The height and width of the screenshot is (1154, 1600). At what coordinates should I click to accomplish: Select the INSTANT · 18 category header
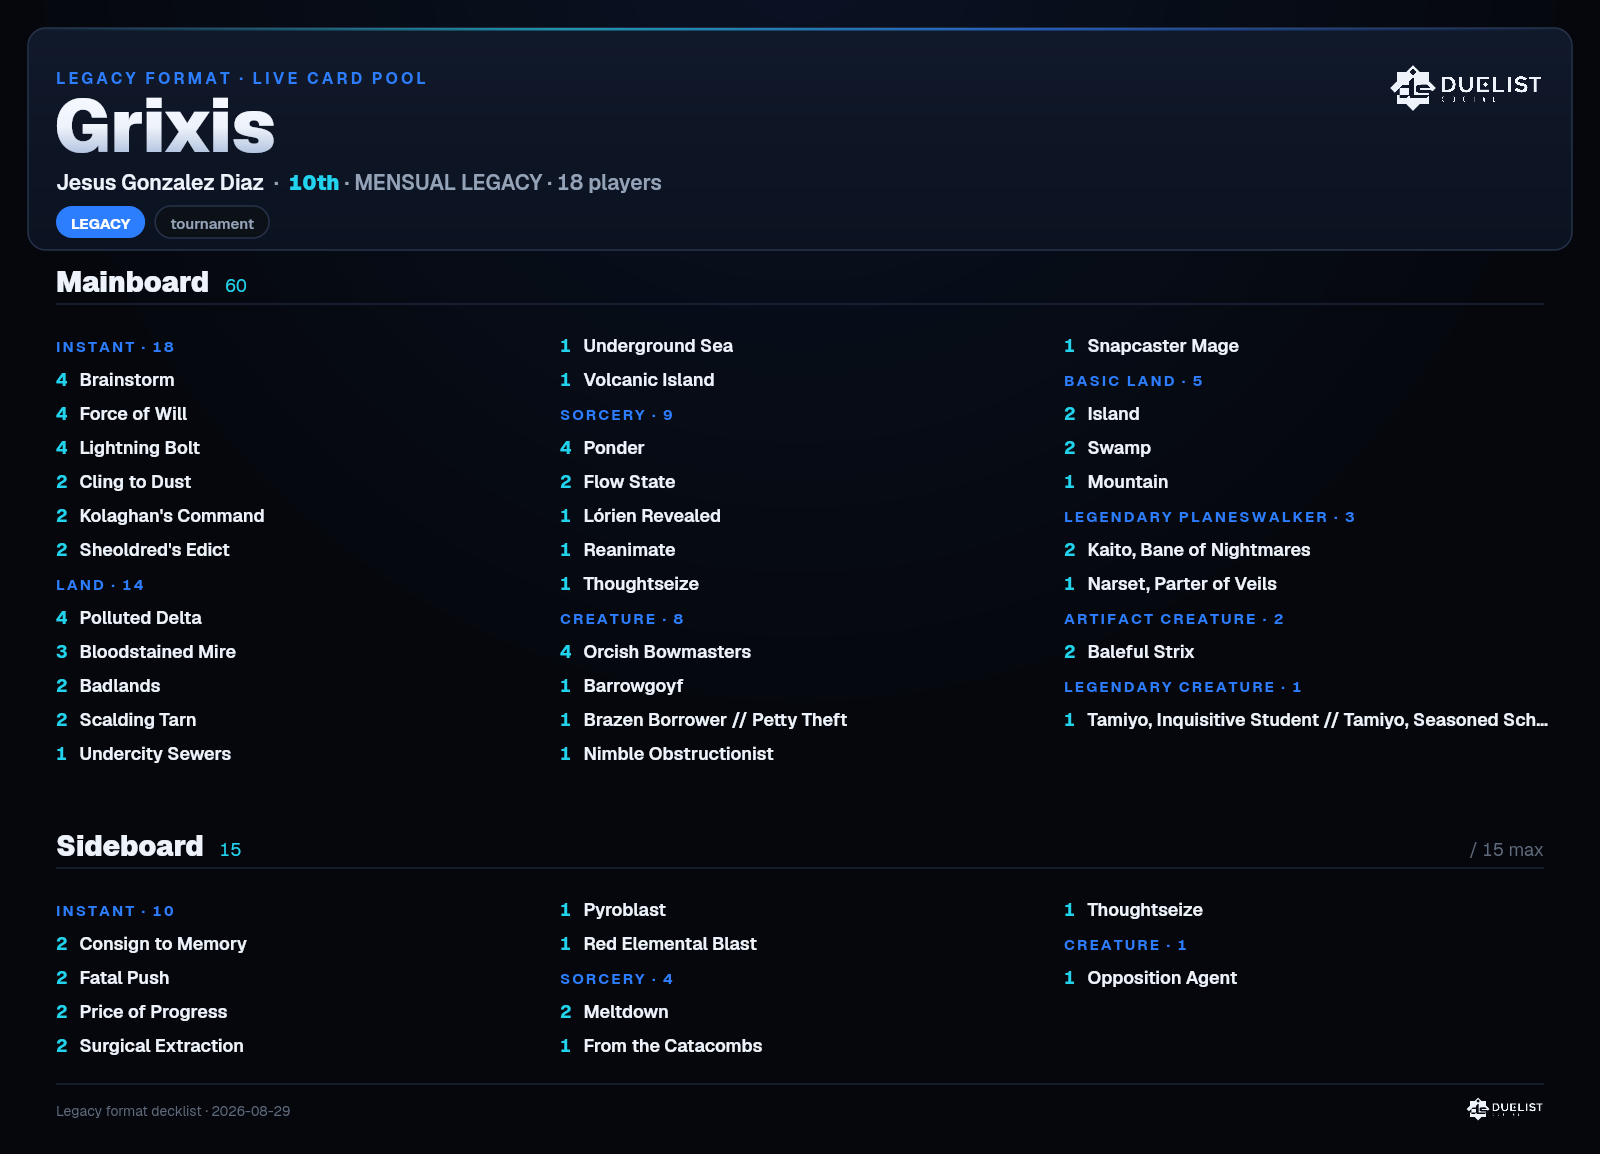coord(115,347)
